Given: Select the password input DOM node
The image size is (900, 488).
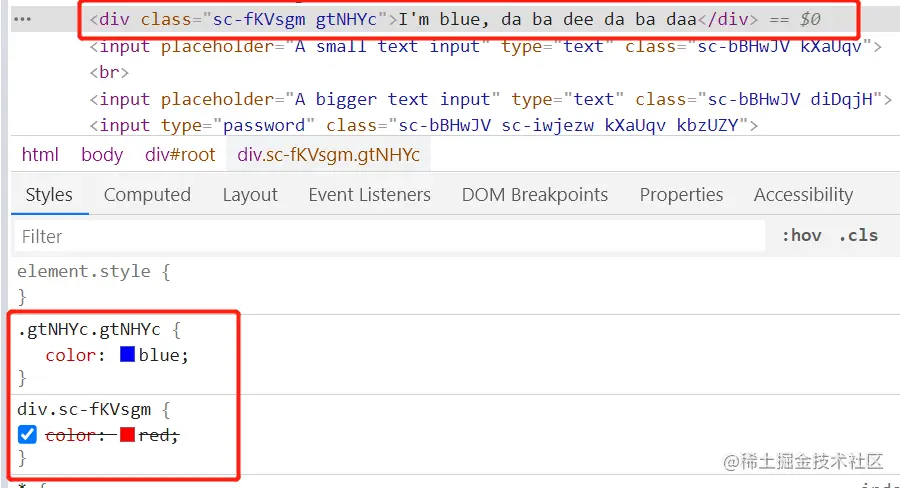Looking at the screenshot, I should [424, 125].
